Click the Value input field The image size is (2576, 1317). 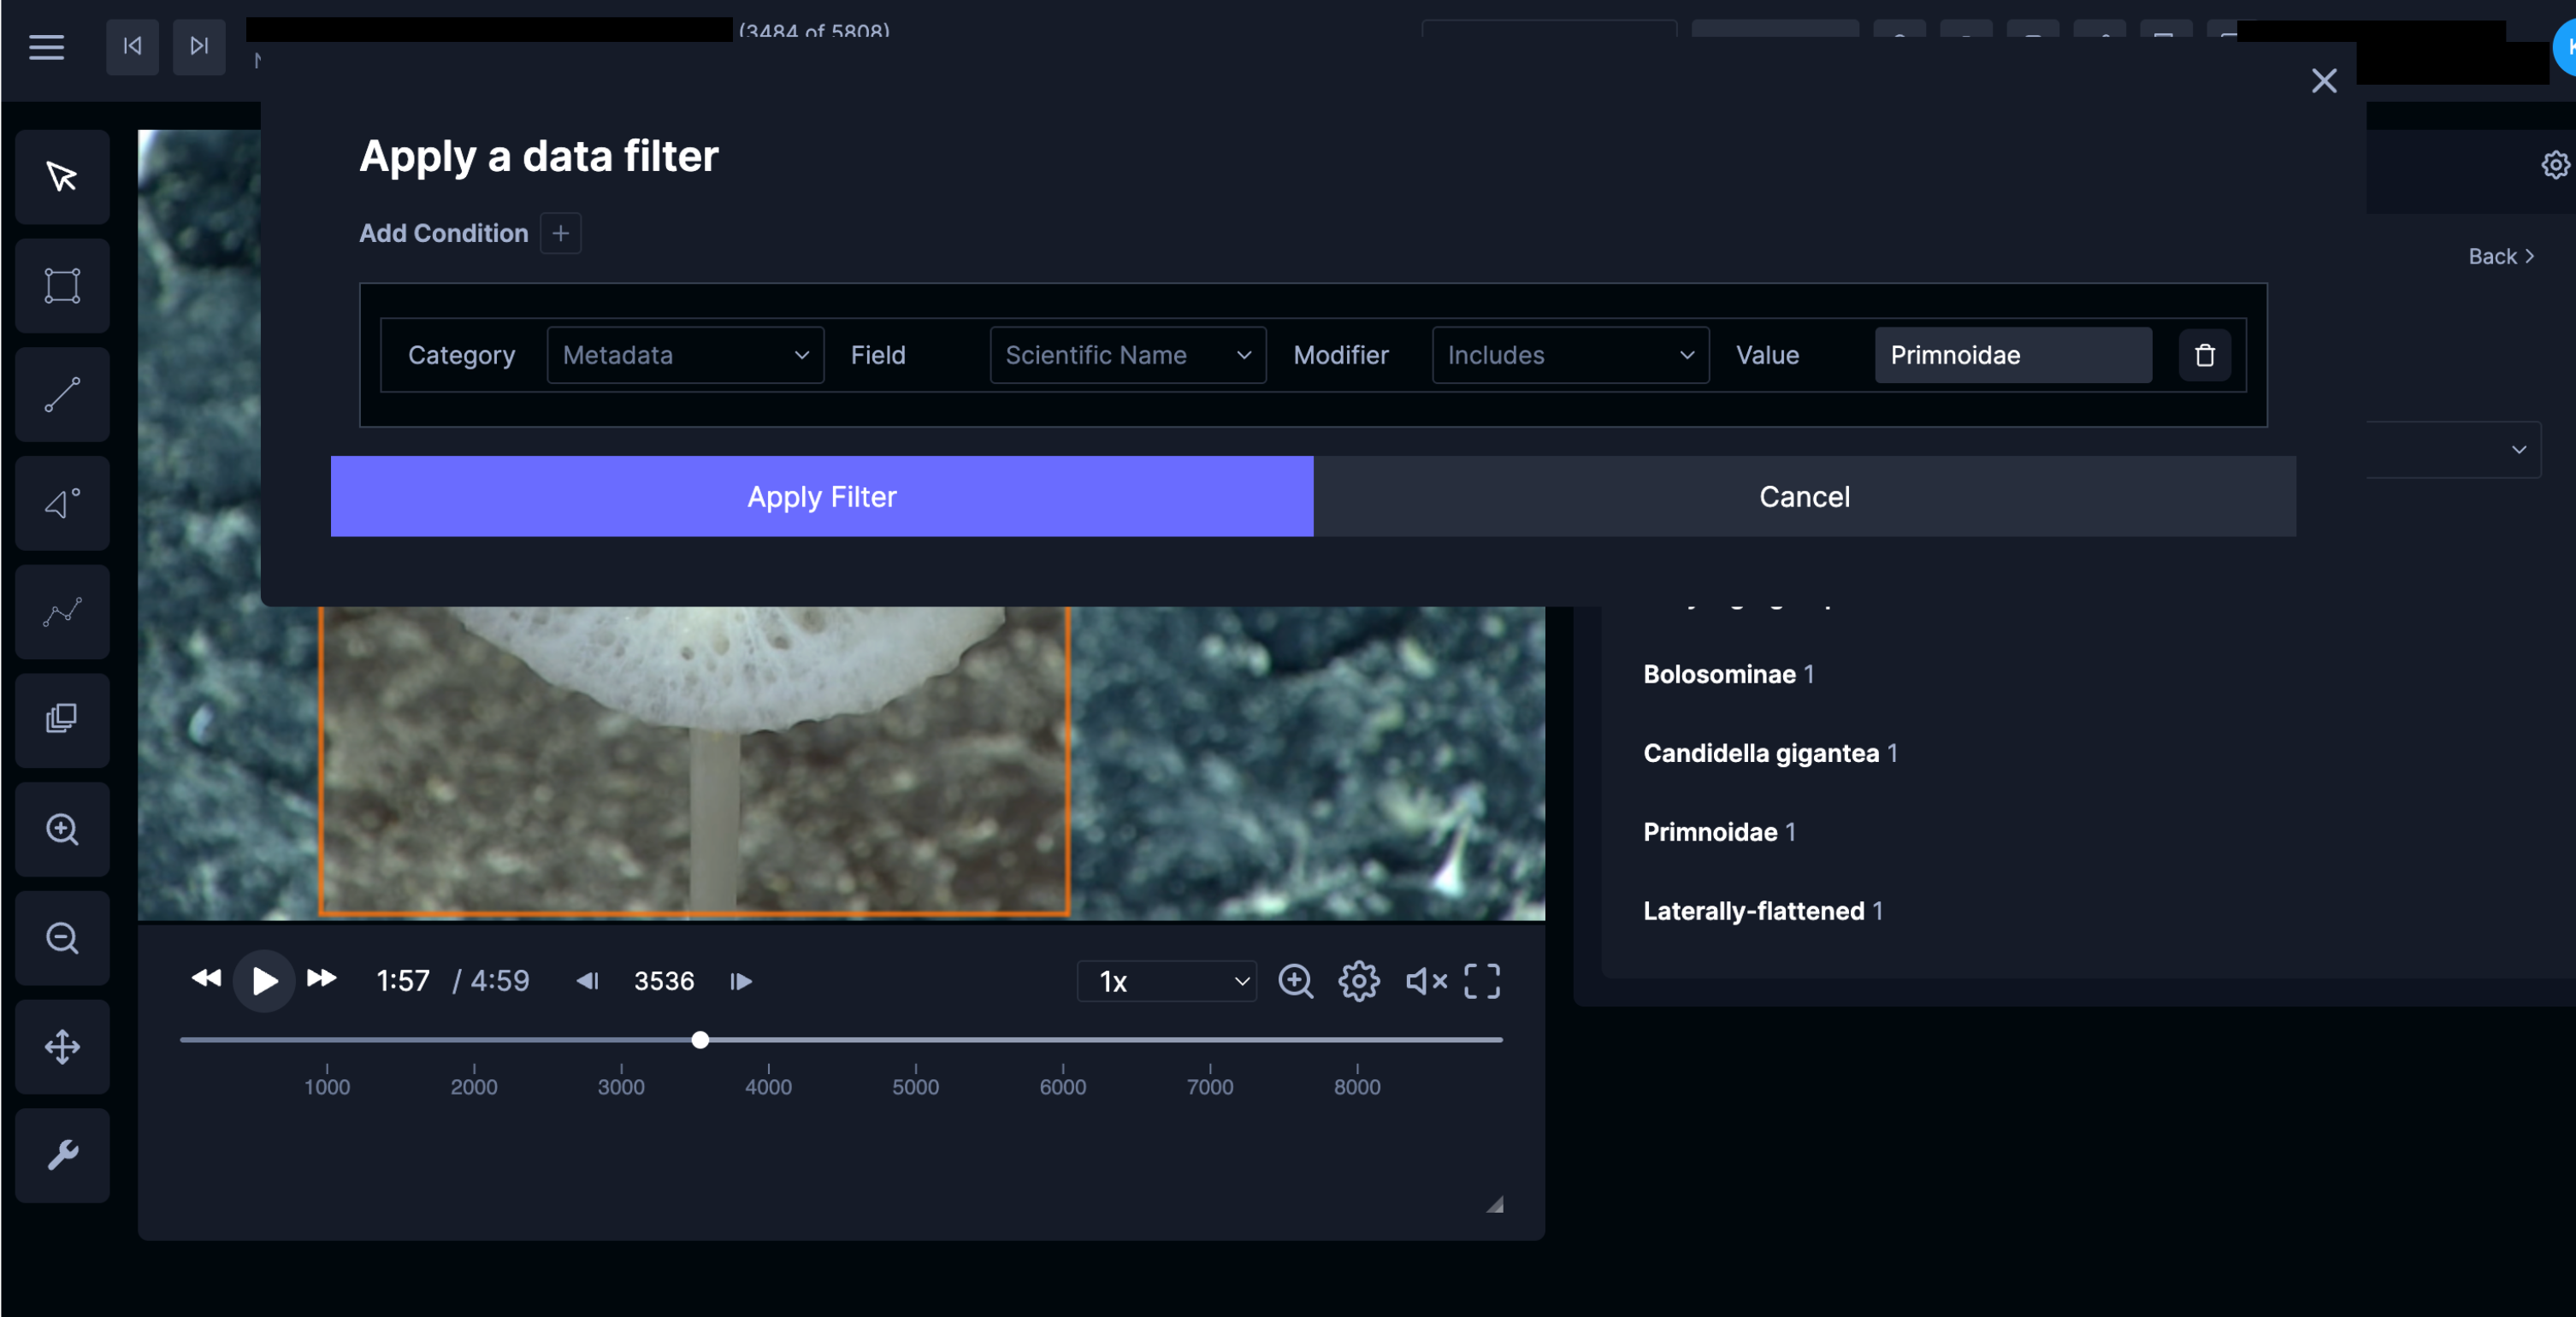tap(2012, 355)
